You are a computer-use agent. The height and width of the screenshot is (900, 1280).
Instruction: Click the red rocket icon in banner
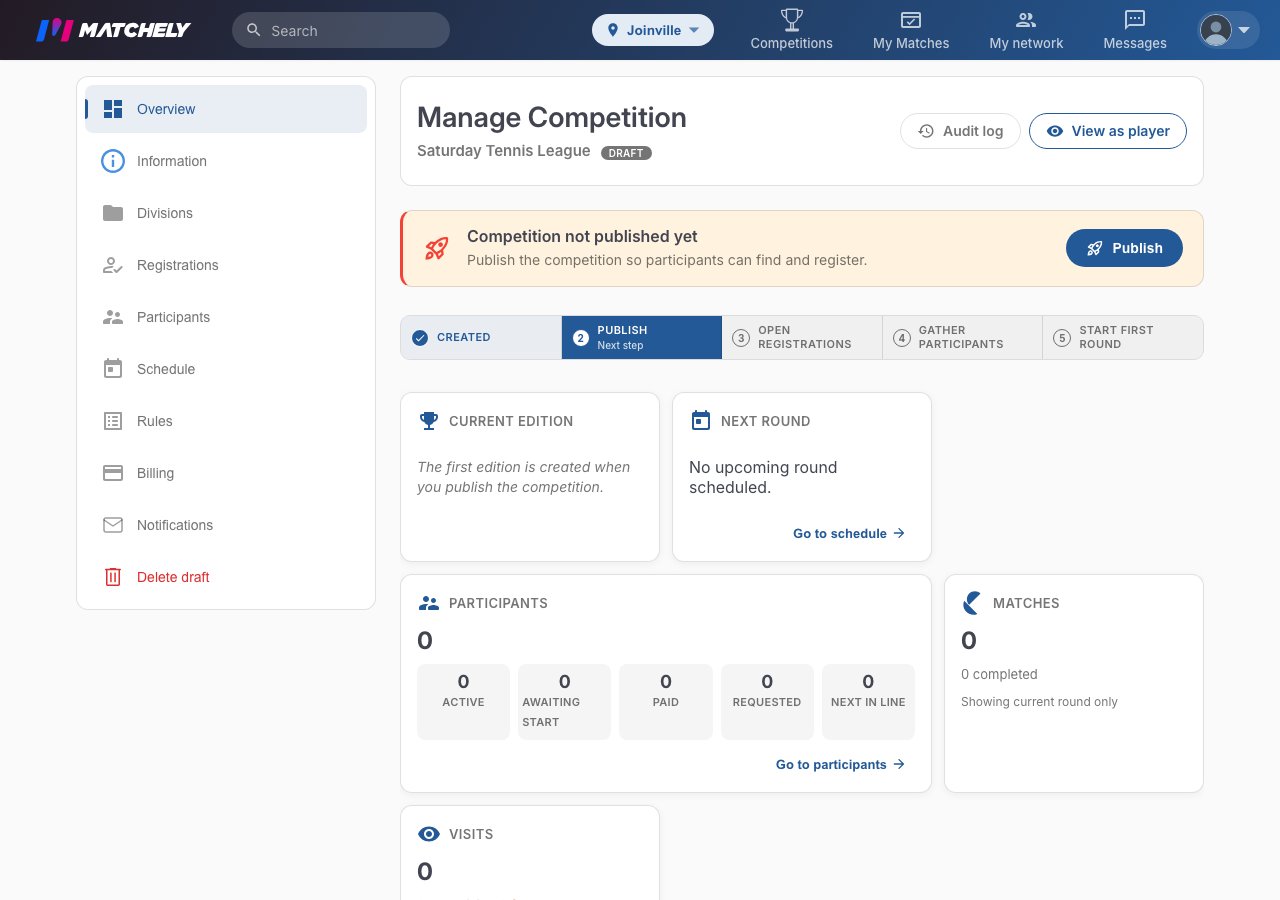436,248
